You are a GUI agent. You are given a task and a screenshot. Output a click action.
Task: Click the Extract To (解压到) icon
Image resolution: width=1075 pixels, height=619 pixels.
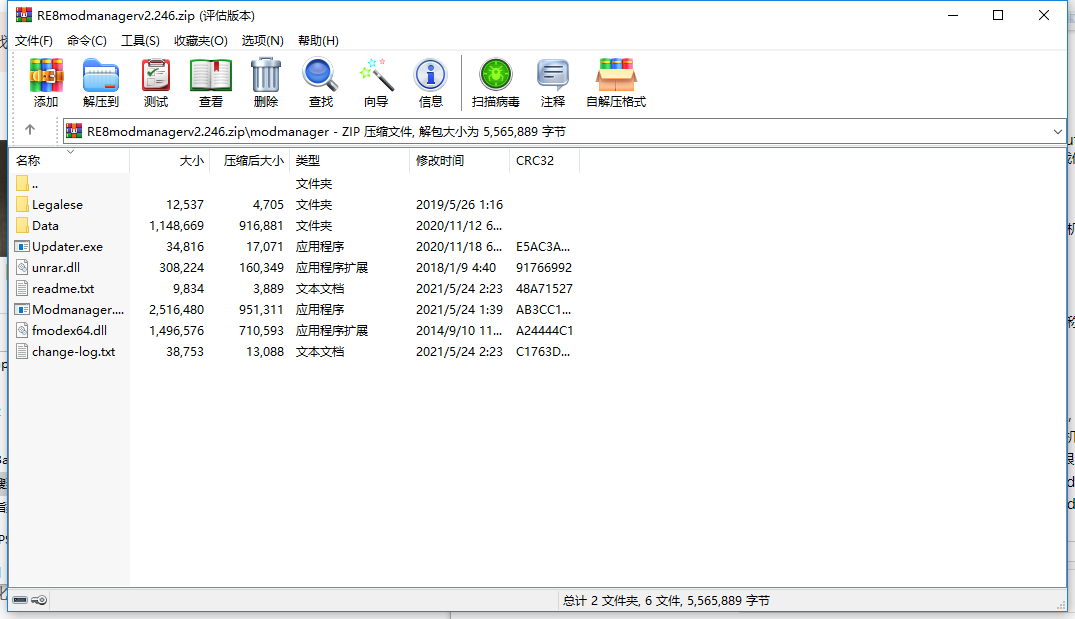click(101, 75)
